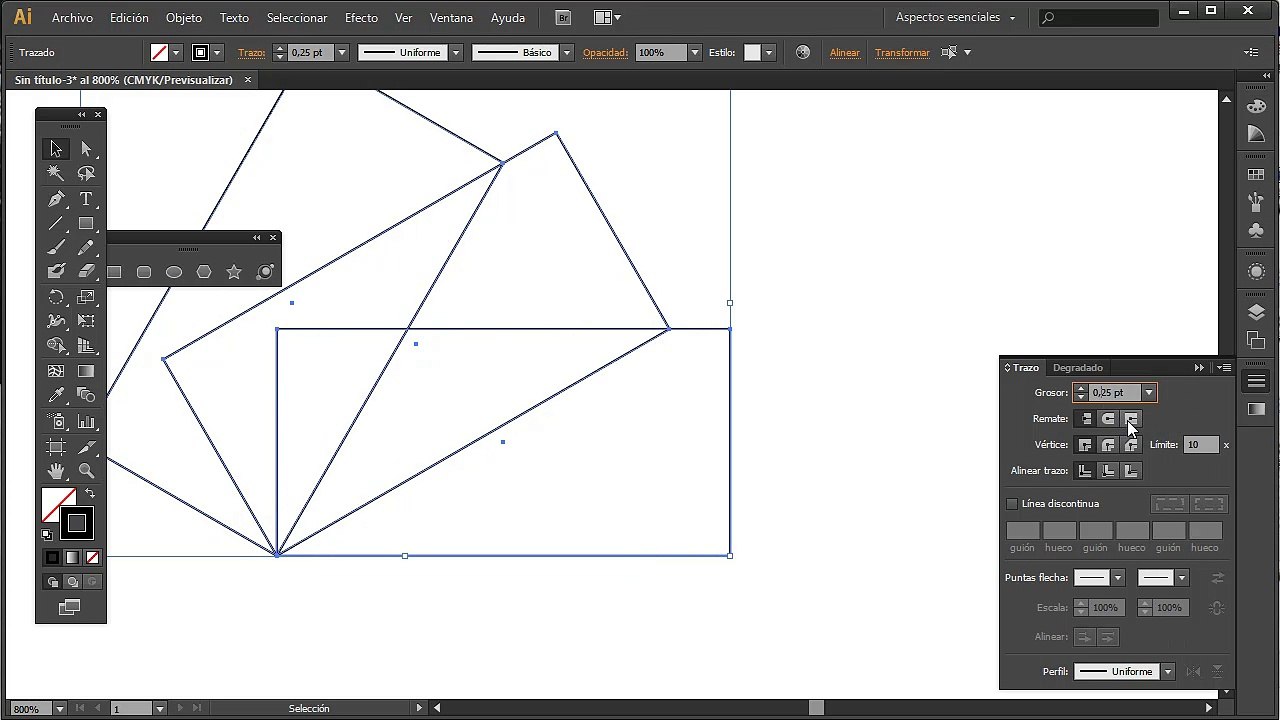The image size is (1280, 720).
Task: Select the Eyedropper tool
Action: click(x=56, y=395)
